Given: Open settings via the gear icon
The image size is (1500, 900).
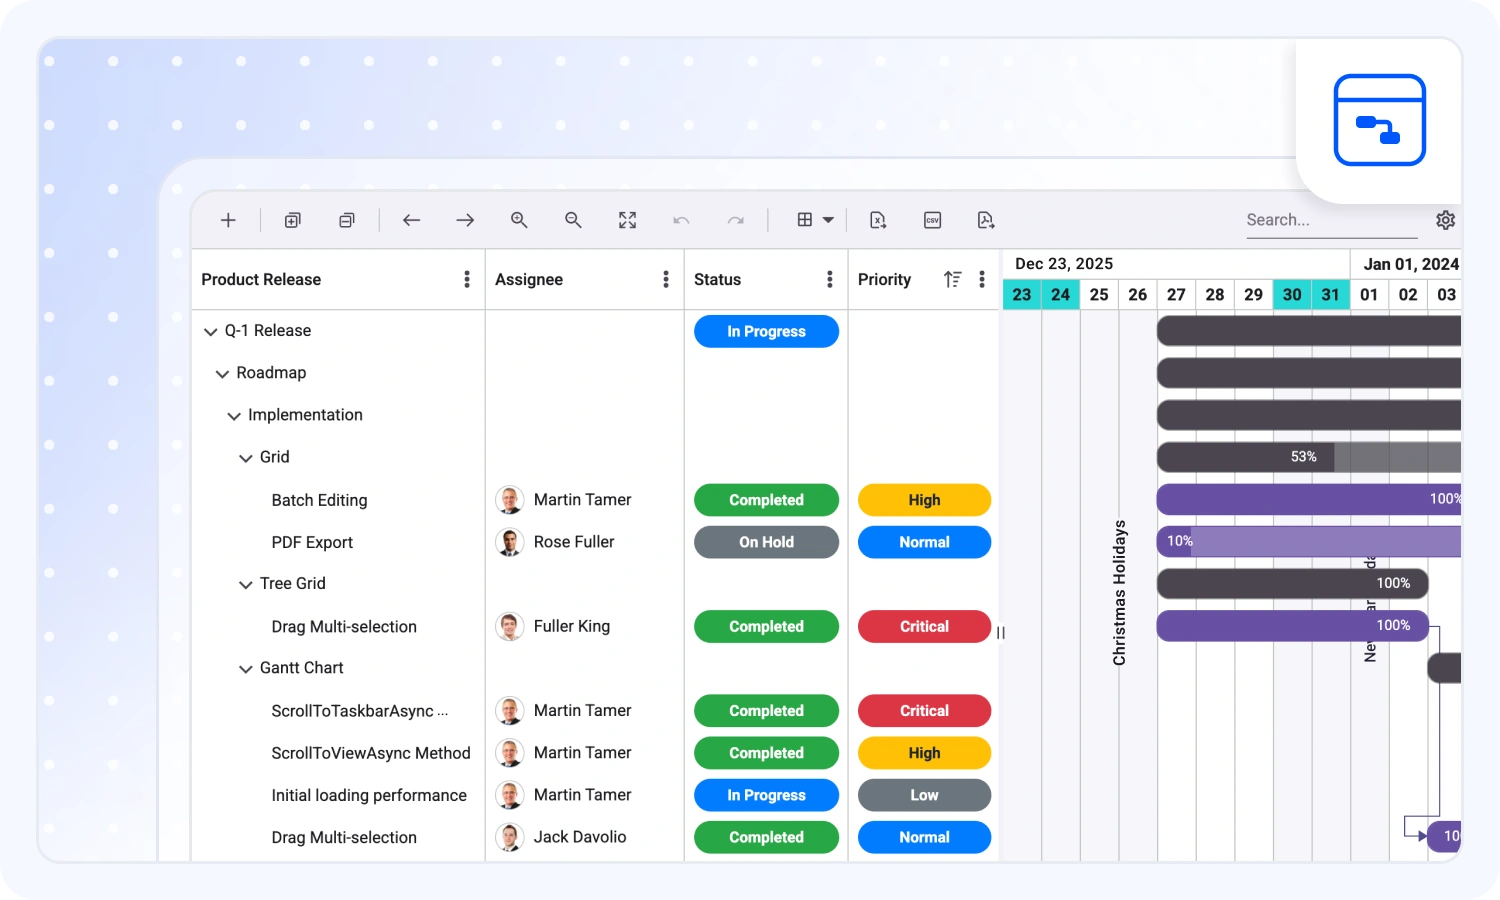Looking at the screenshot, I should point(1446,220).
